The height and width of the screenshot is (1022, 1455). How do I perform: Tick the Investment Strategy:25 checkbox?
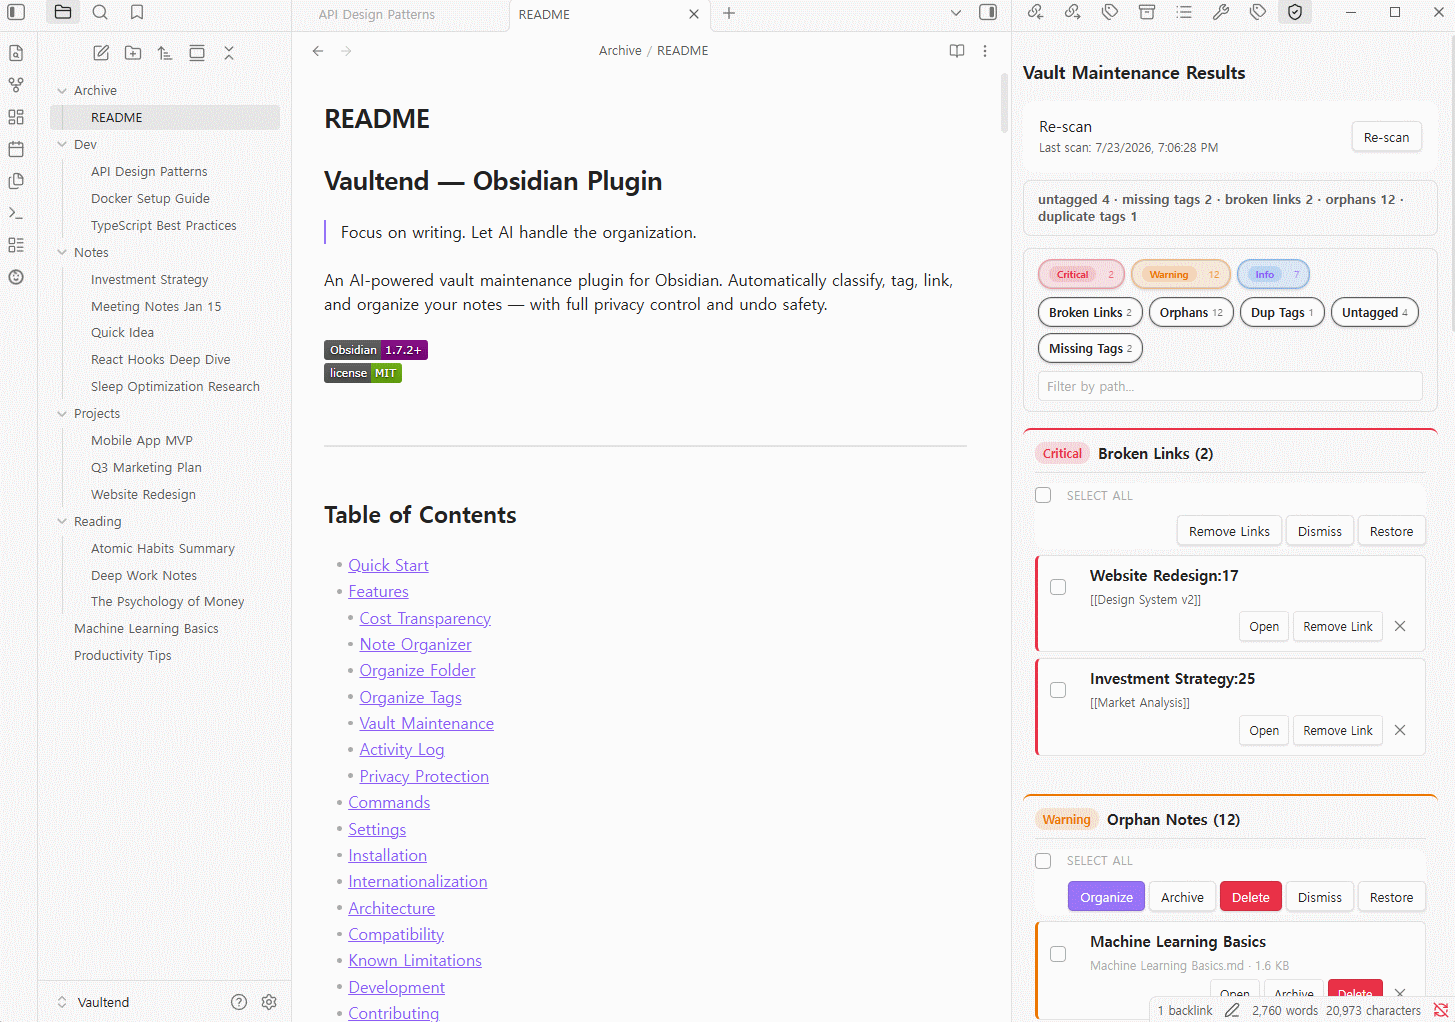1058,690
